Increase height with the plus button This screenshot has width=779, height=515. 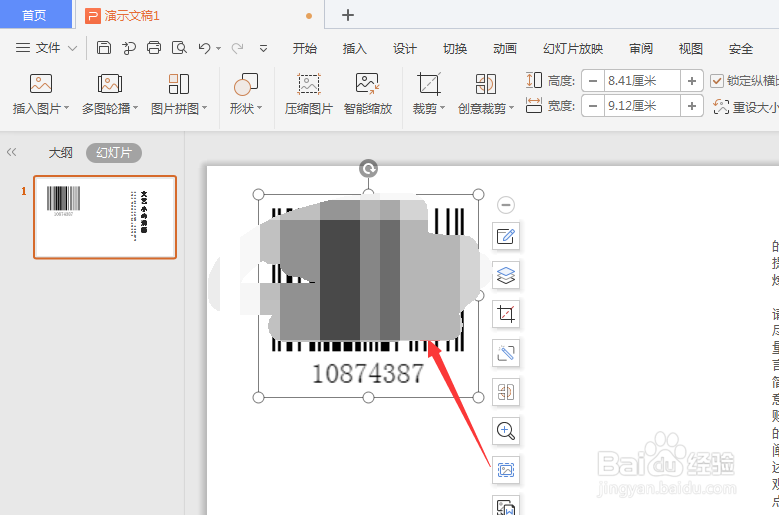[692, 80]
